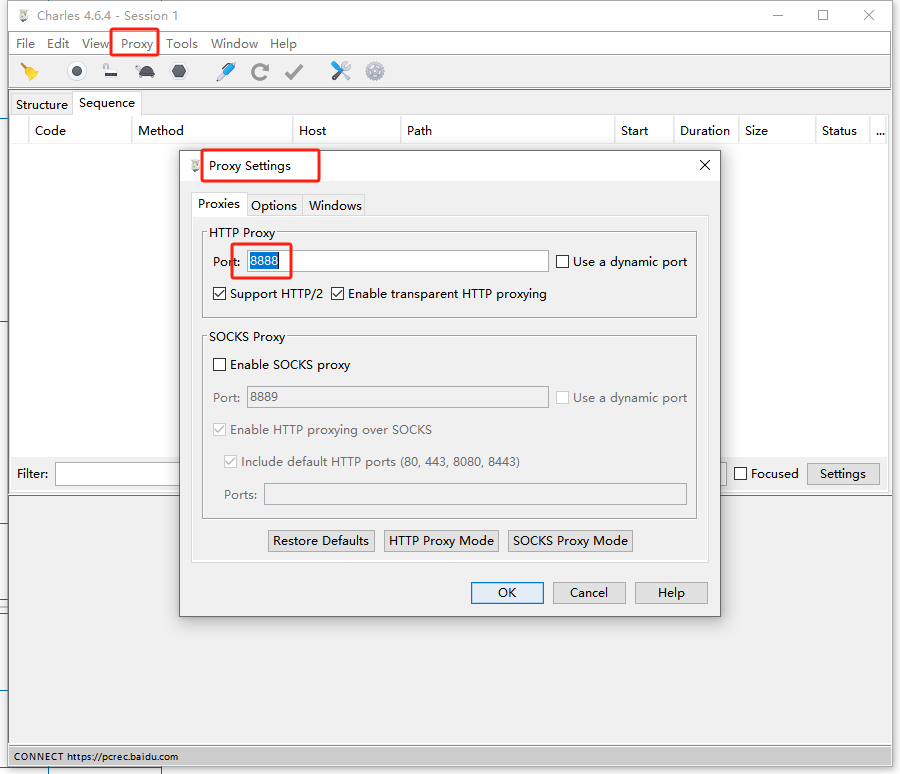This screenshot has height=774, width=900.
Task: Select the Proxies tab in dialog
Action: [x=219, y=204]
